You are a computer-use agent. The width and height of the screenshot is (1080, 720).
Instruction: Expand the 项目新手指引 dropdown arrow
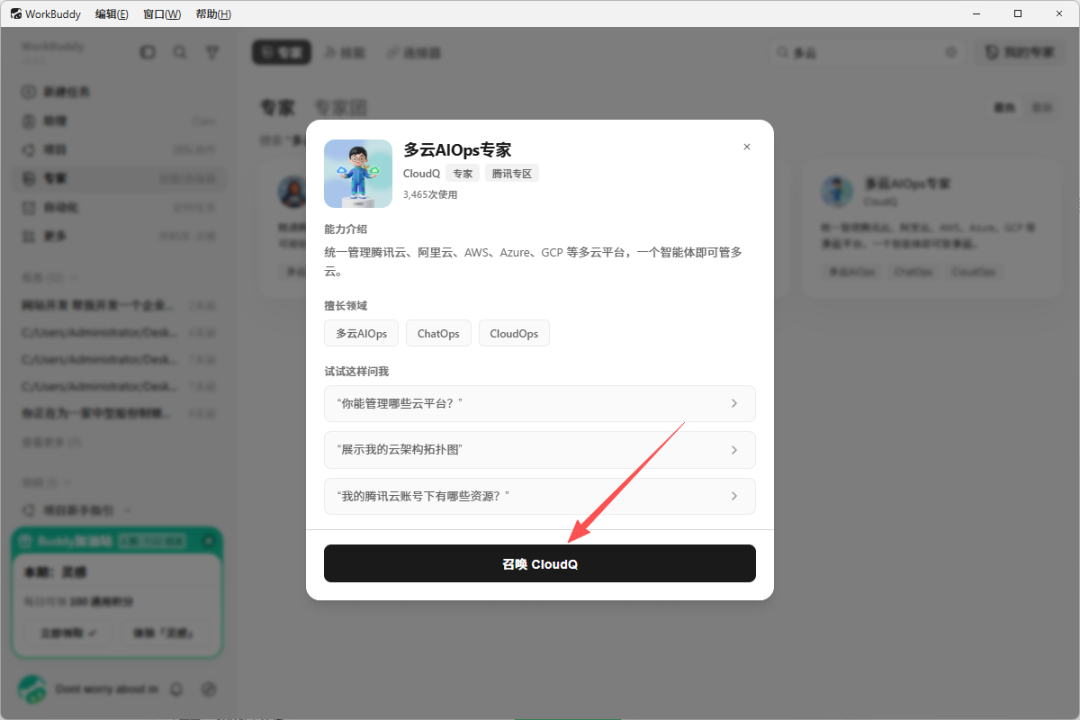127,511
